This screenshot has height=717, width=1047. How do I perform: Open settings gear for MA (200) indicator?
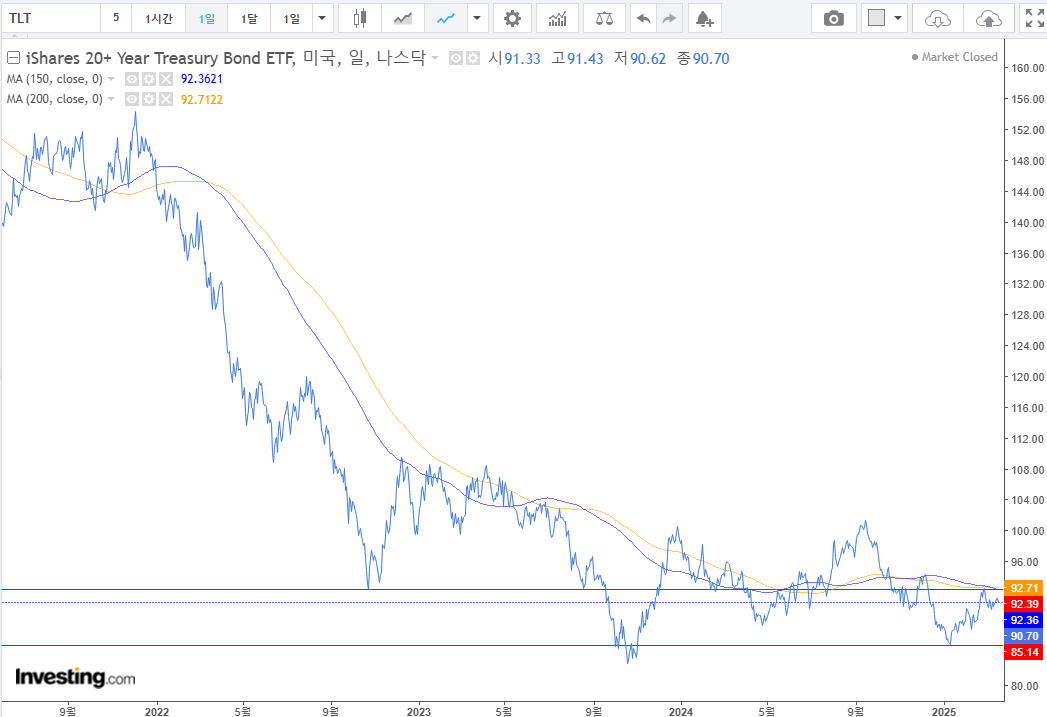(x=149, y=99)
